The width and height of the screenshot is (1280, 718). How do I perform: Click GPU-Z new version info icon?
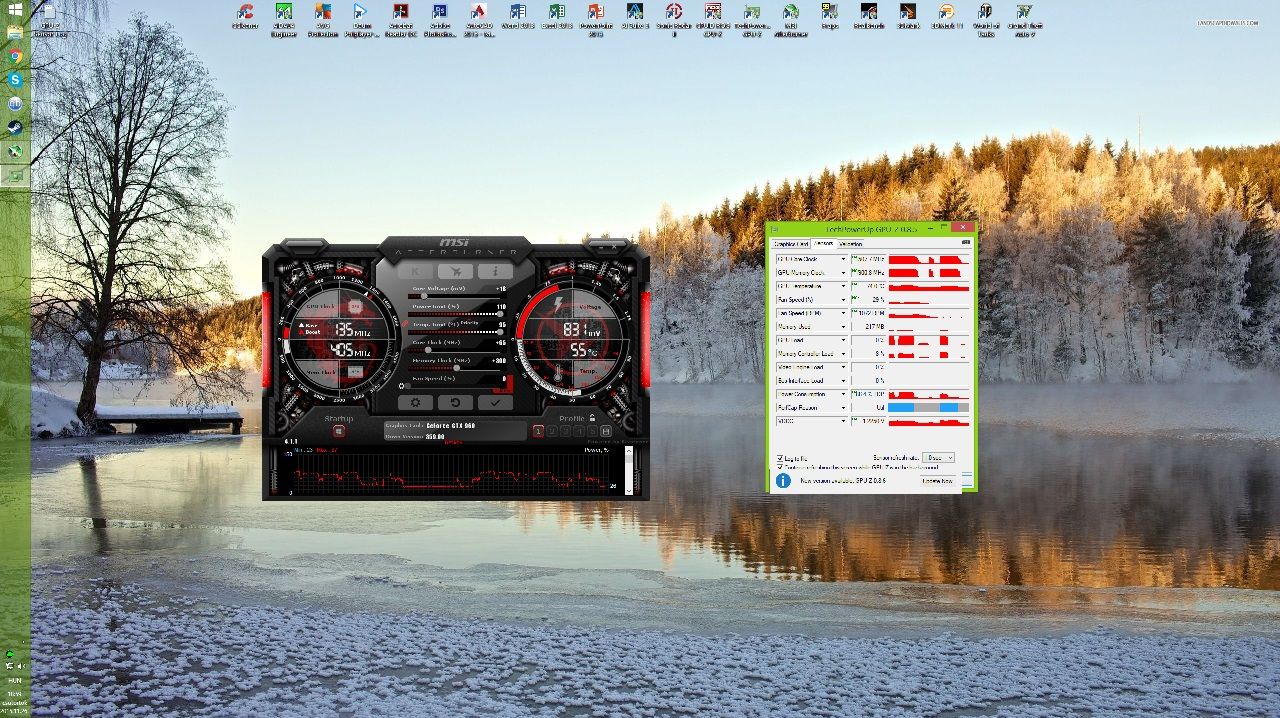pos(783,481)
